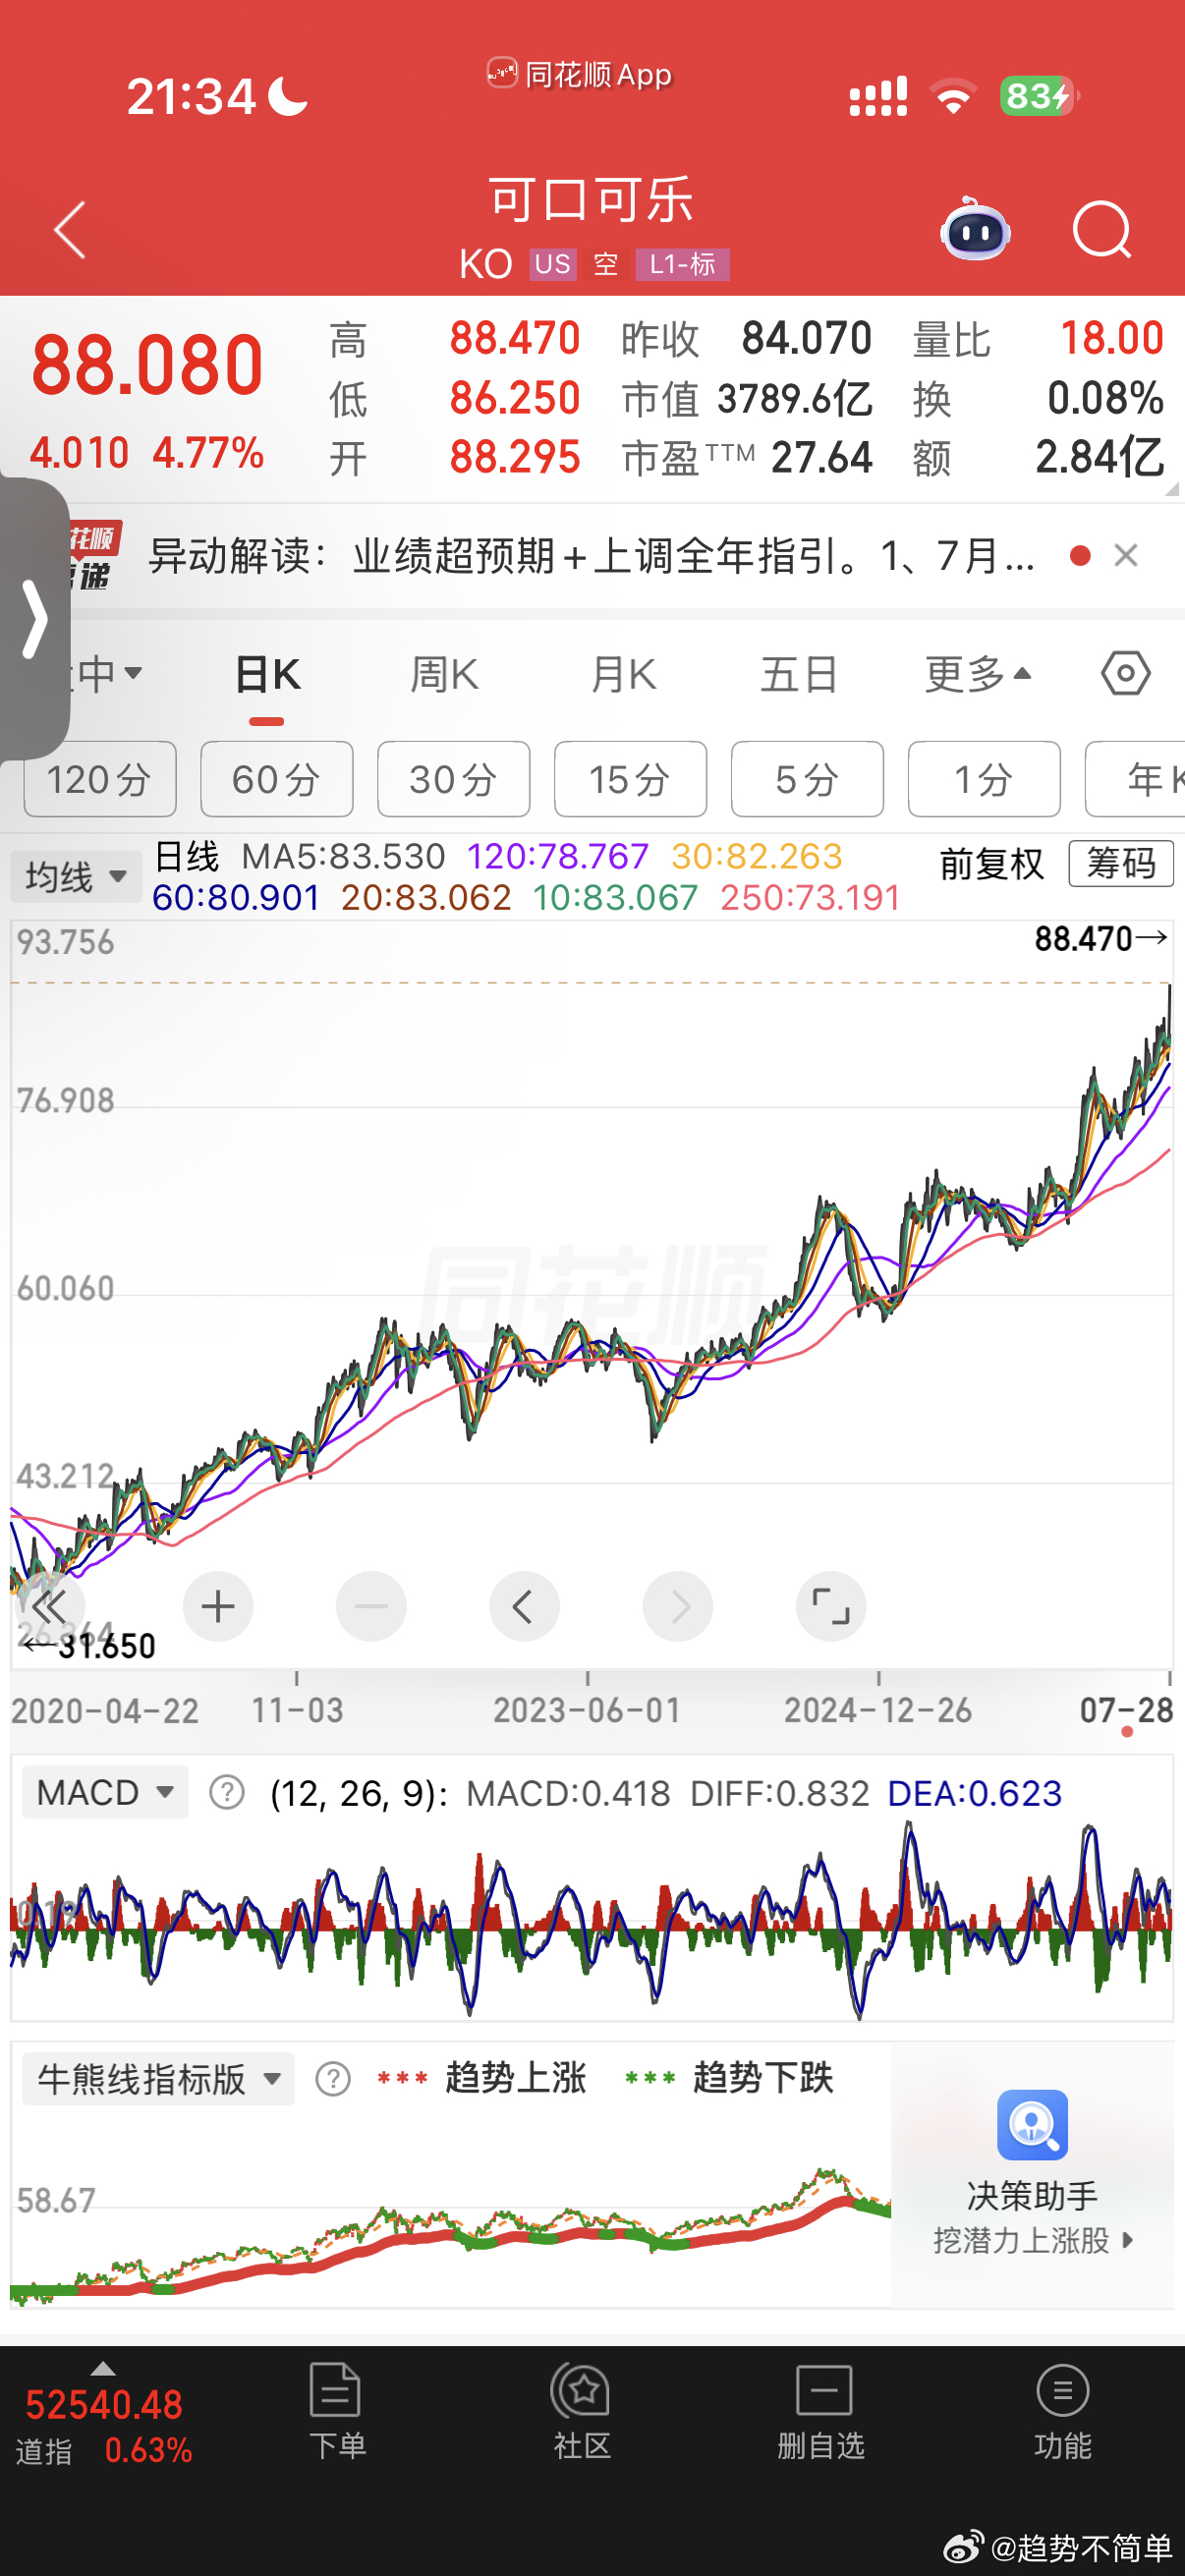The width and height of the screenshot is (1185, 2576).
Task: Zoom out chart with minus button
Action: tap(371, 1607)
